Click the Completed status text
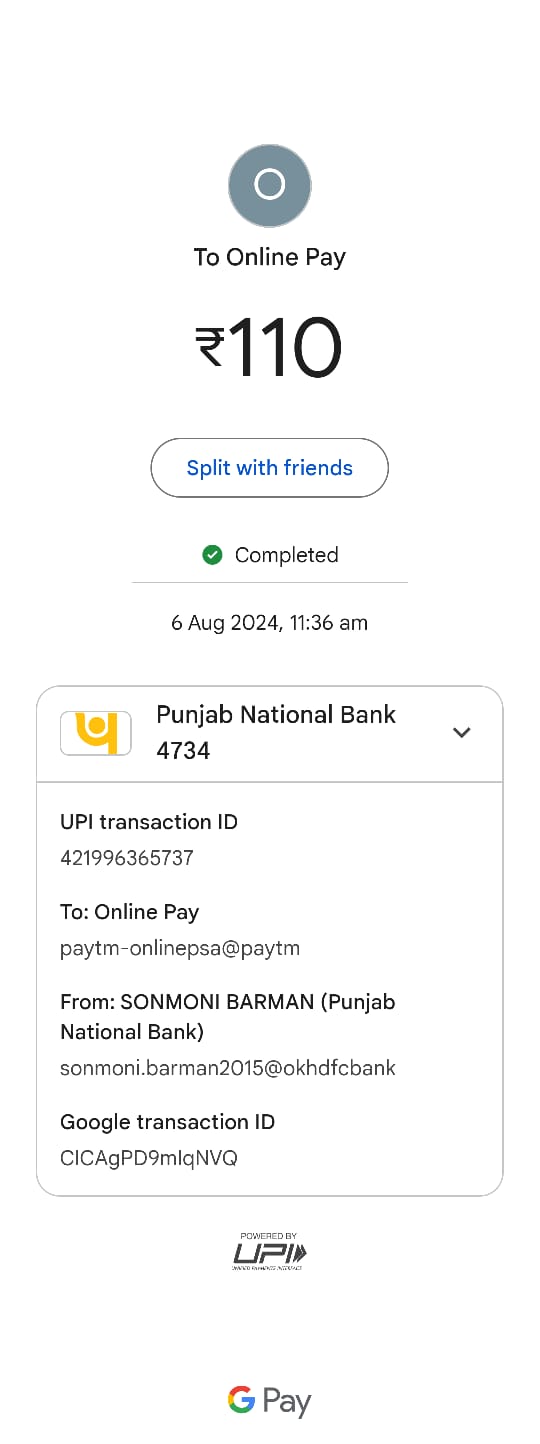Viewport: 540px width, 1444px height. coord(286,555)
